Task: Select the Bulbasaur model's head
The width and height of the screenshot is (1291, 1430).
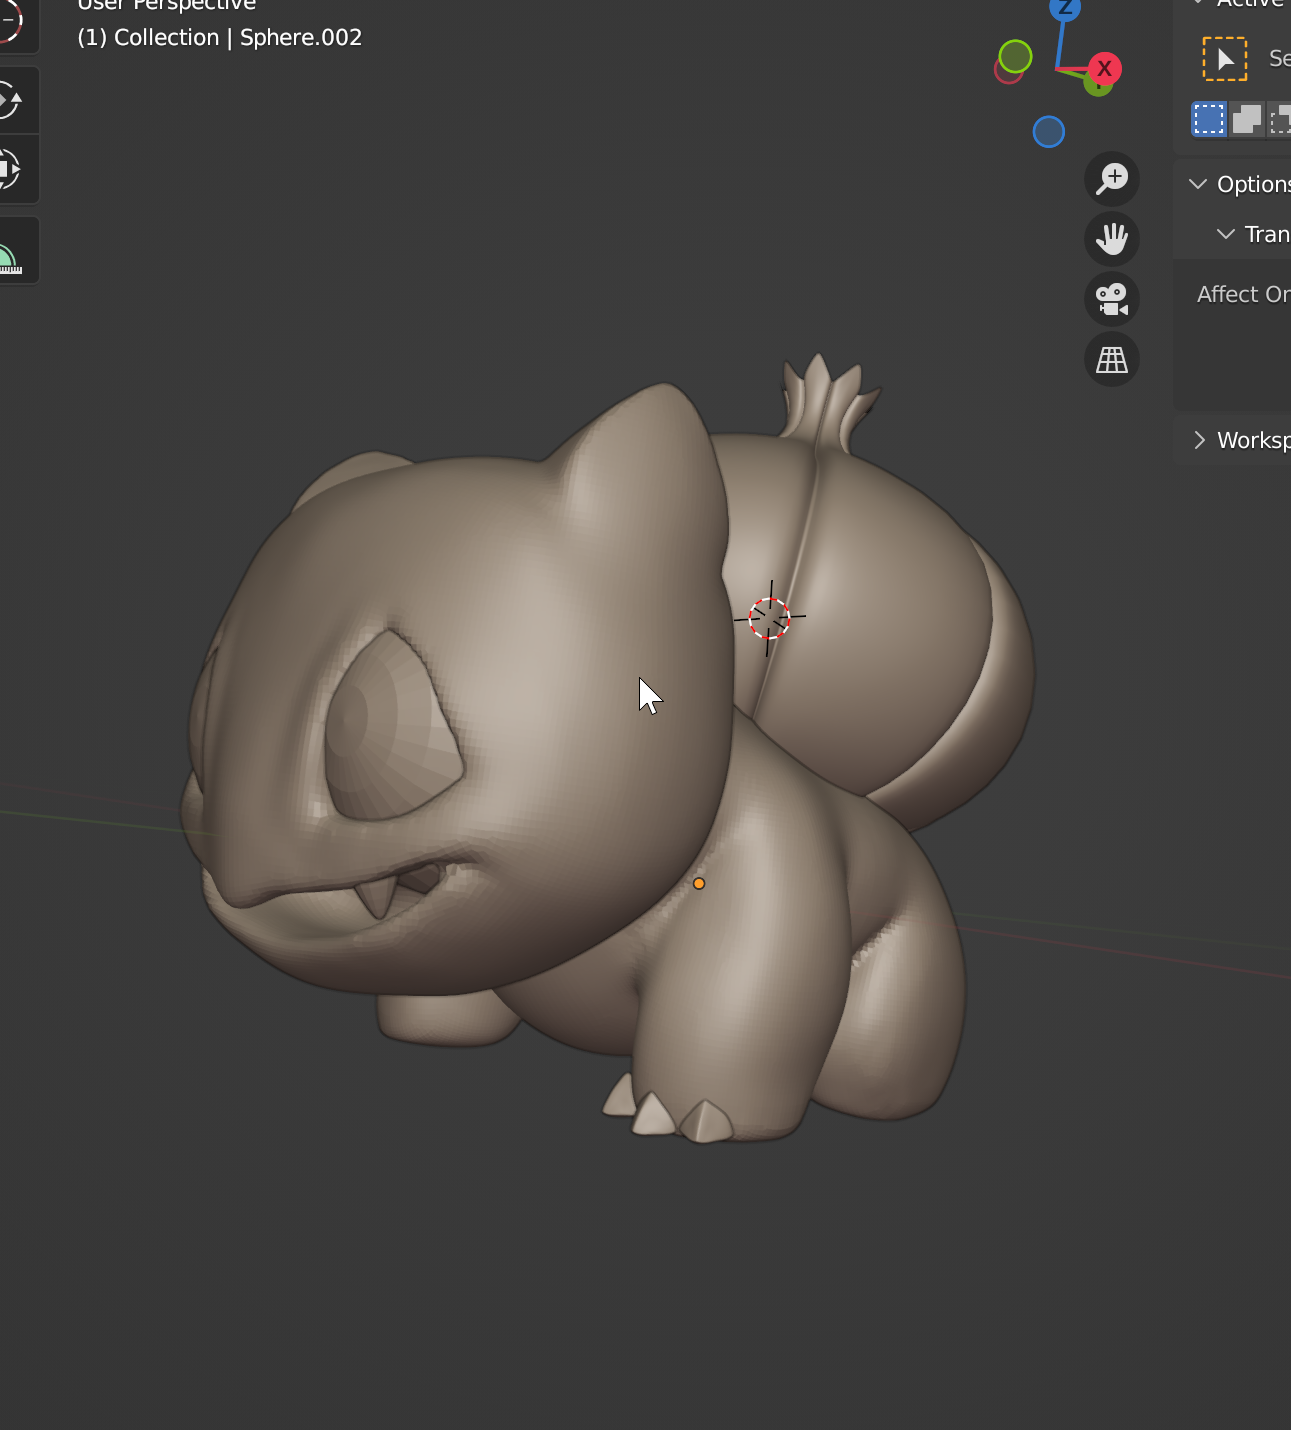Action: pos(460,690)
